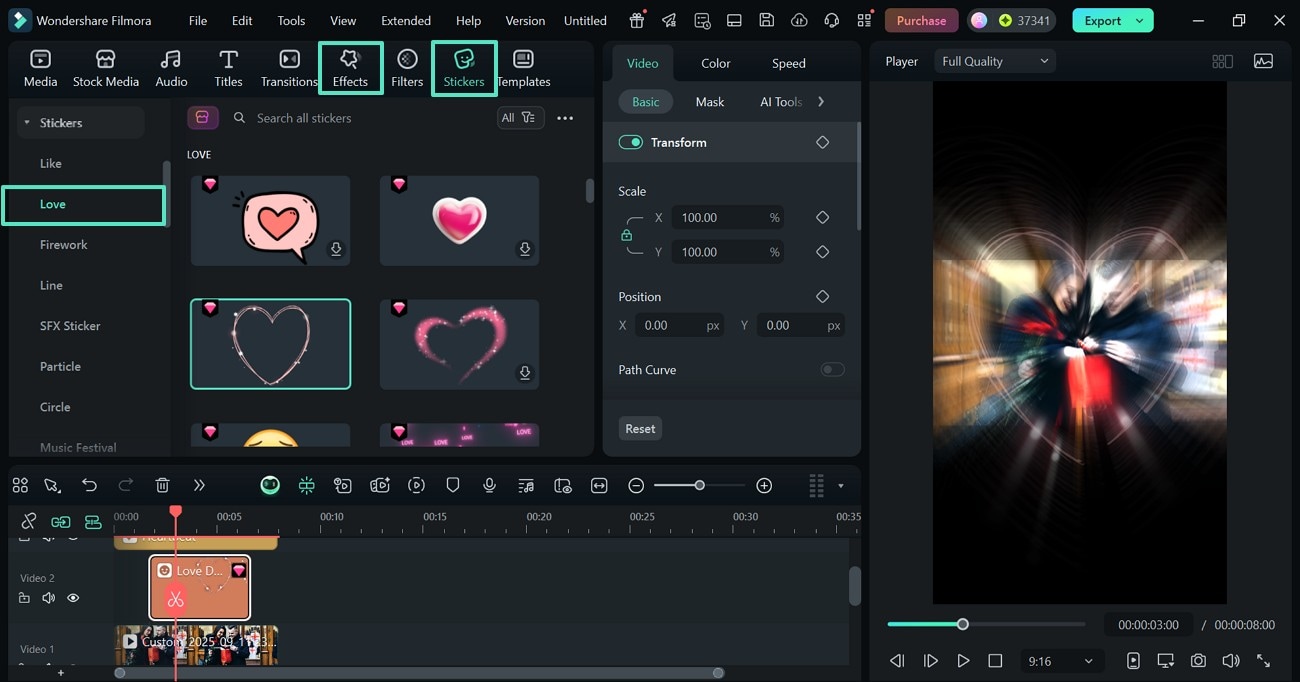
Task: Click the save project floppy disk icon
Action: point(766,20)
